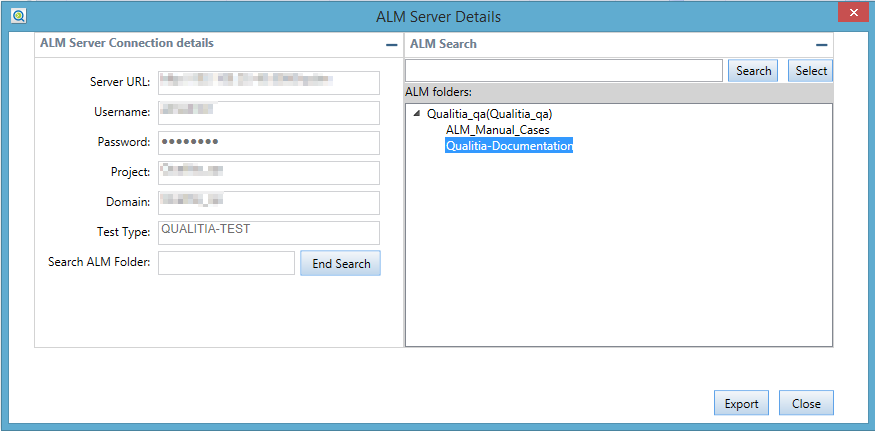
Task: Collapse the ALM Server Connection details panel
Action: pyautogui.click(x=391, y=45)
